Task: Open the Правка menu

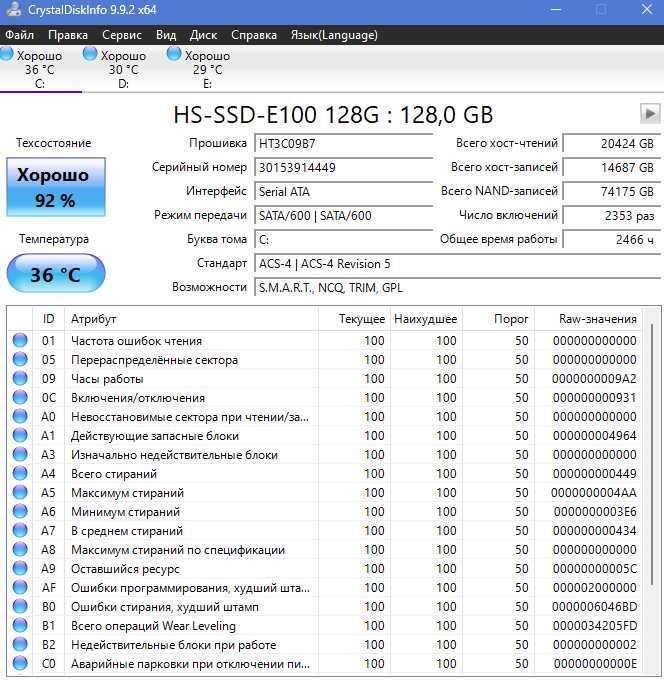Action: click(68, 35)
